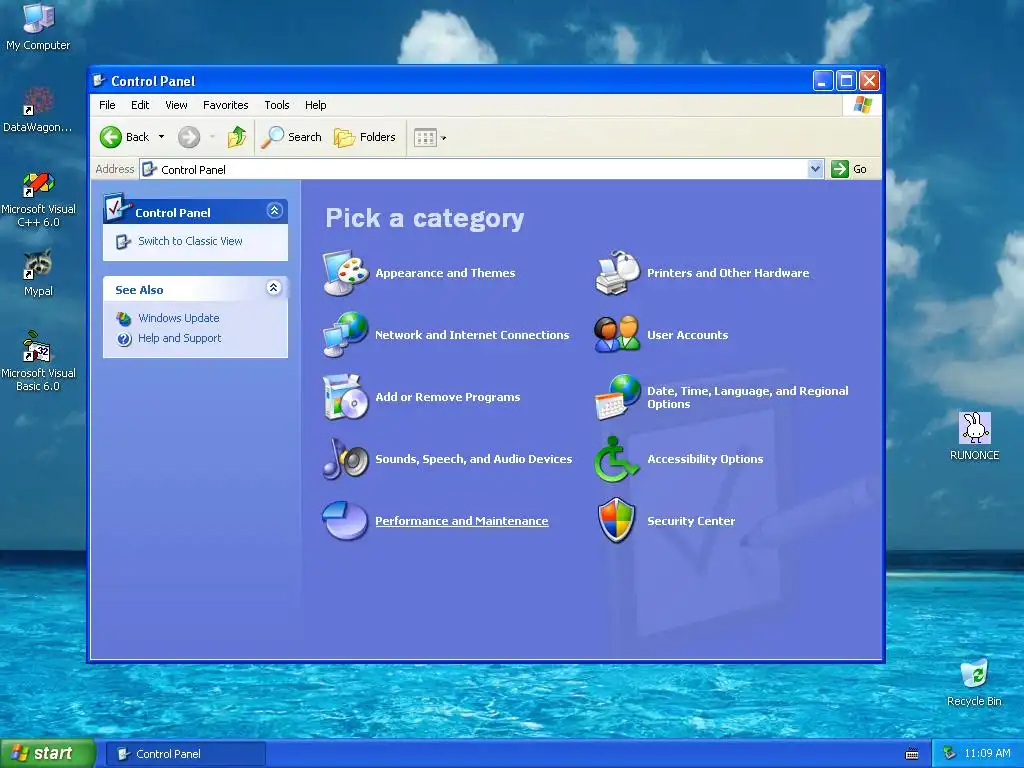Open the Add or Remove Programs icon

coord(346,396)
